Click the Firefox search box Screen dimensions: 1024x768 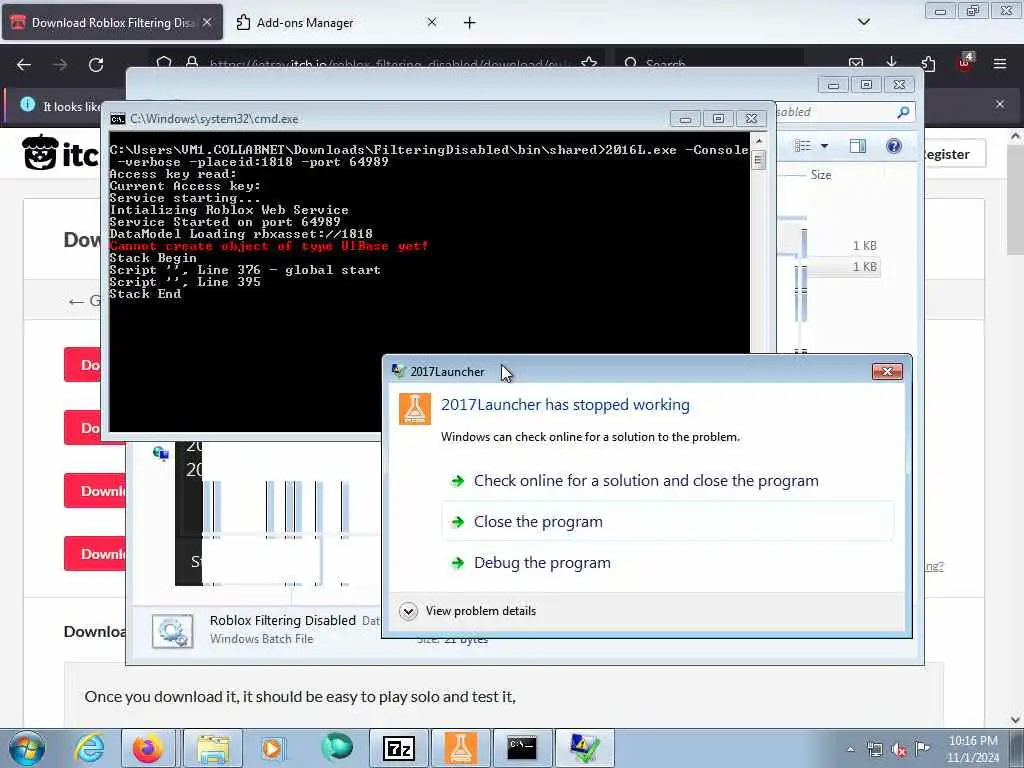coord(708,63)
